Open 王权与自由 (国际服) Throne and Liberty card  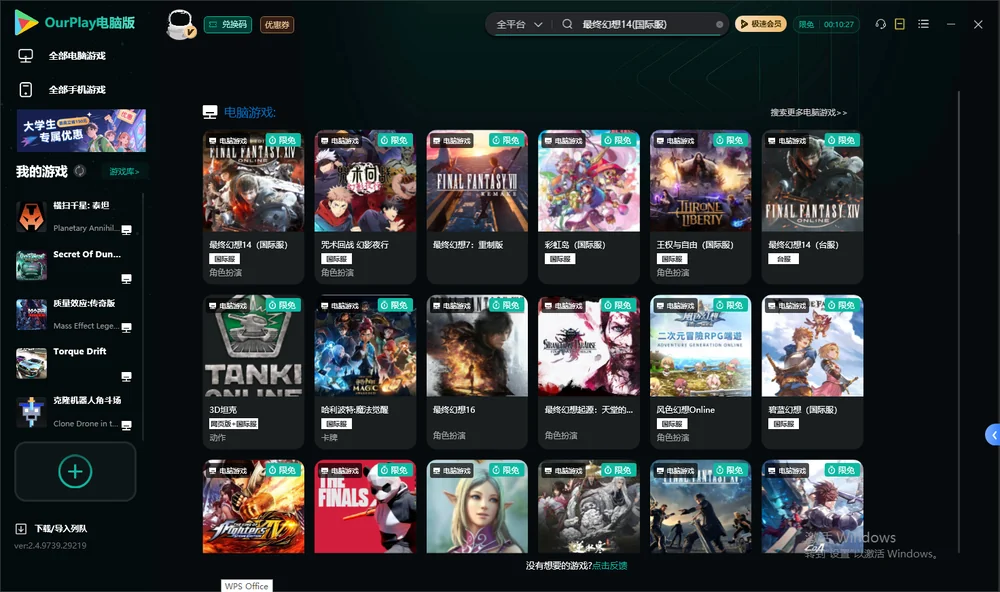coord(701,207)
